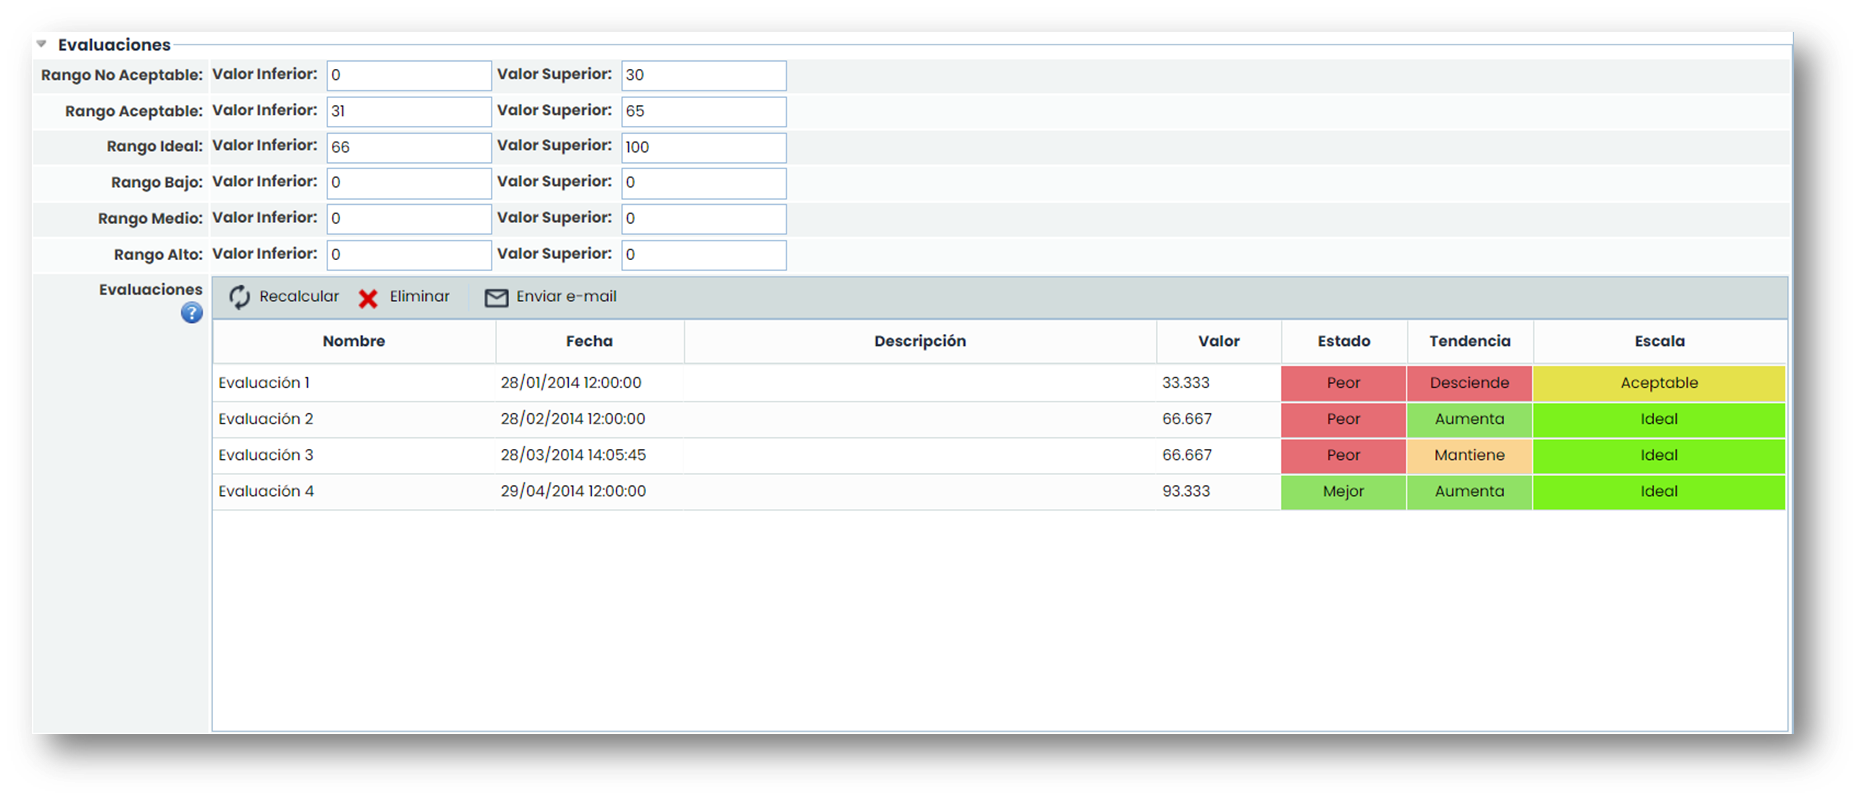1859x799 pixels.
Task: Collapse the Evaluaciones section triangle
Action: [42, 44]
